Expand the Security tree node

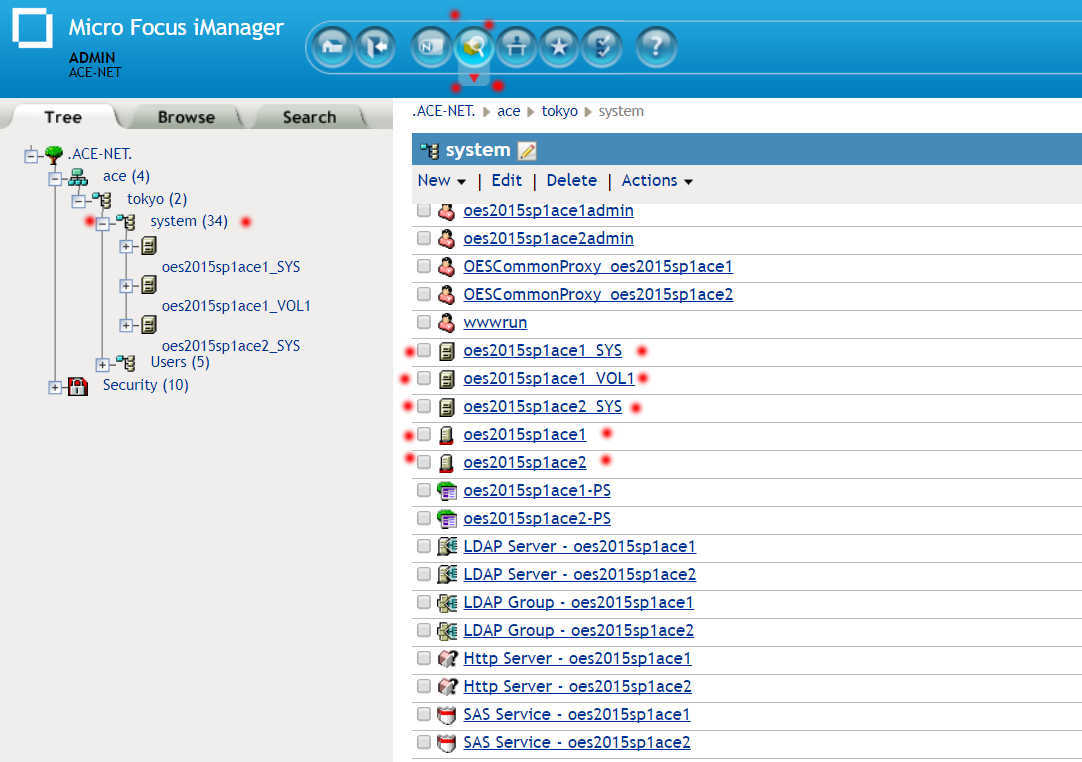point(55,387)
